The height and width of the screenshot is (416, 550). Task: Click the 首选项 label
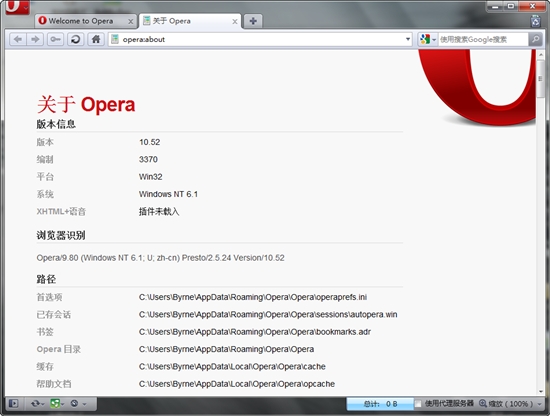(x=49, y=297)
